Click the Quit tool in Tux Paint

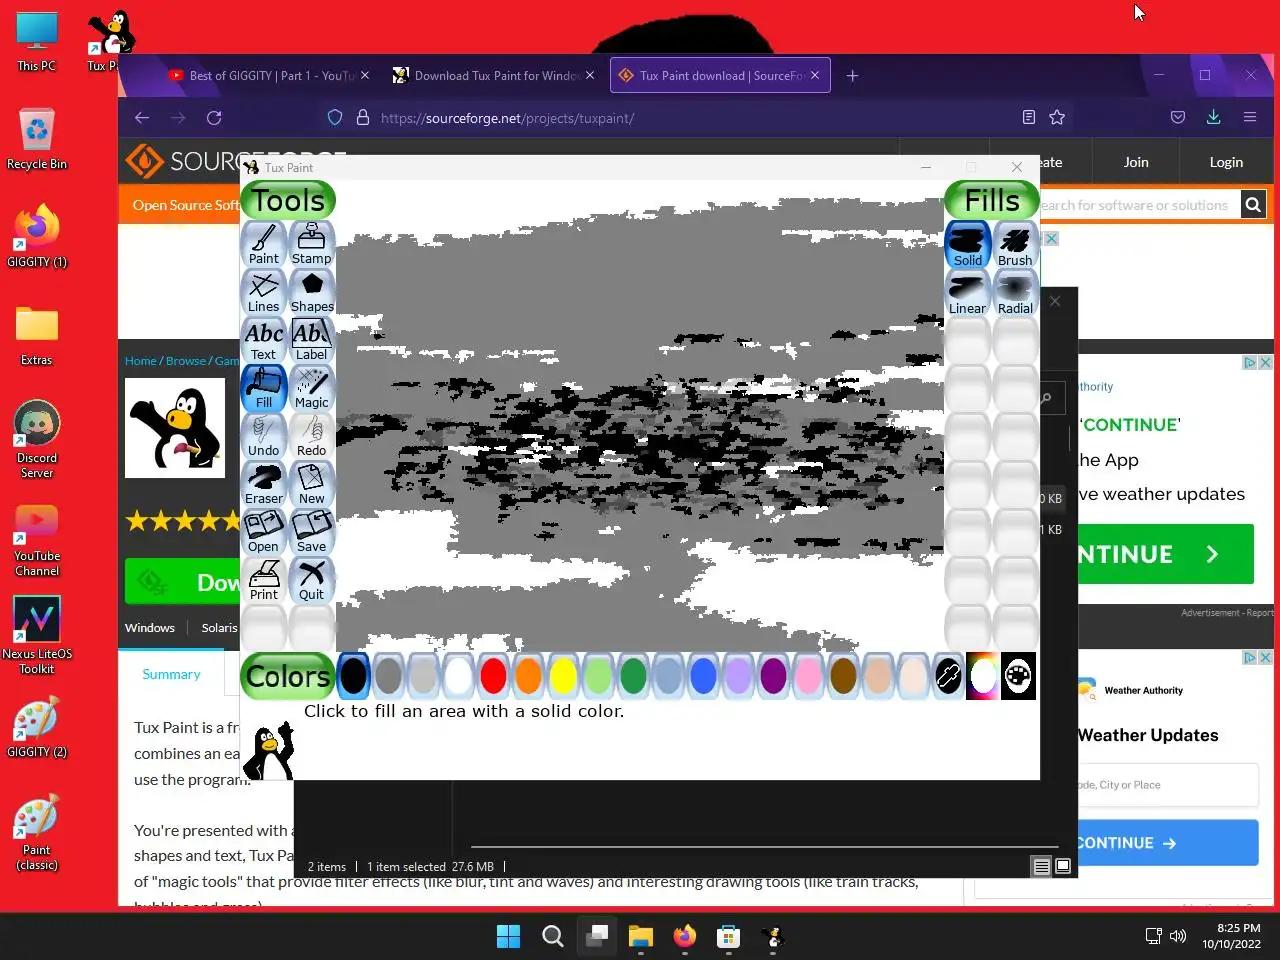(312, 580)
